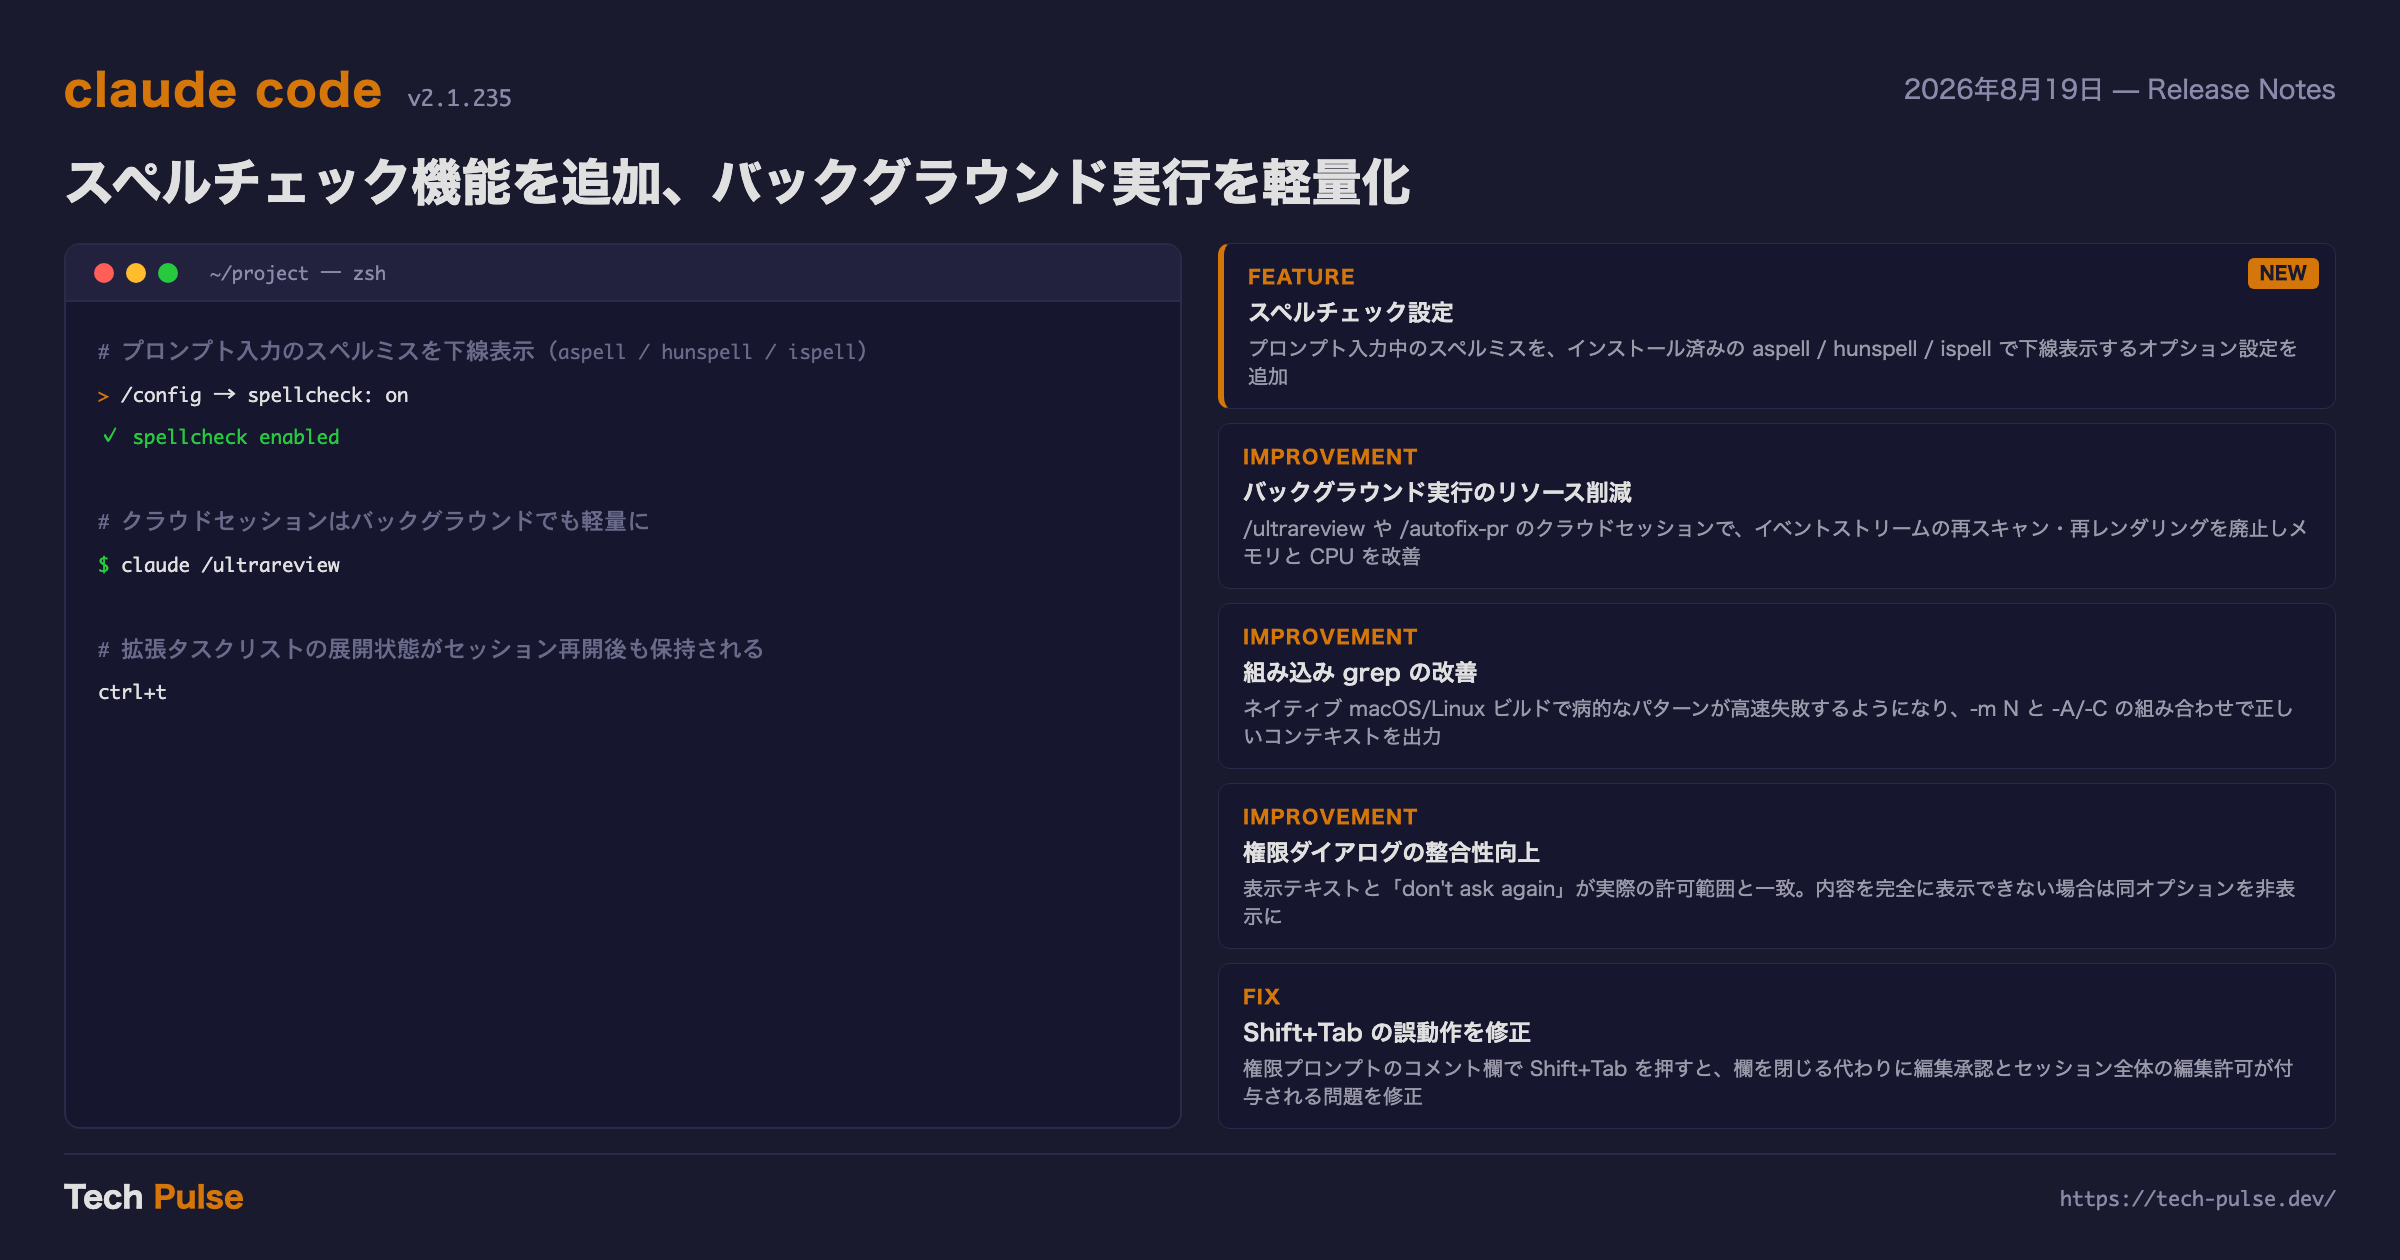Click the 'FEATURE' label on the first card
This screenshot has width=2400, height=1260.
tap(1301, 277)
